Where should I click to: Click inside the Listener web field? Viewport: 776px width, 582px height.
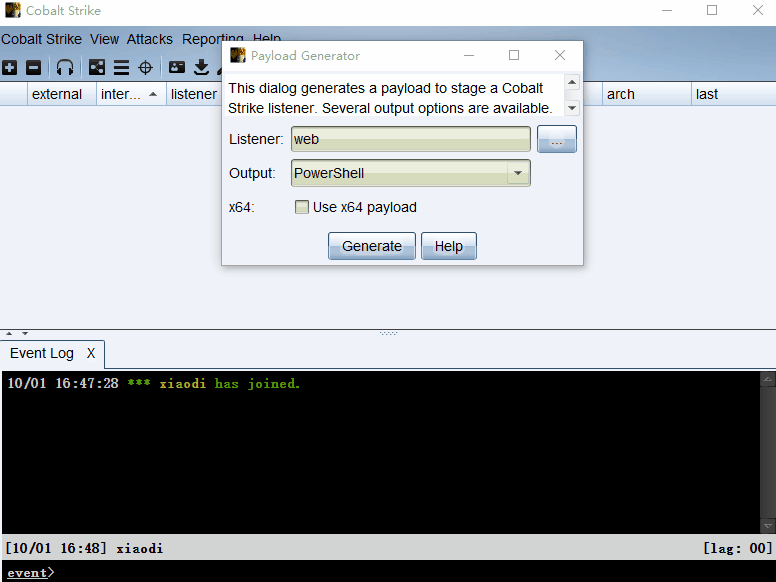click(411, 139)
